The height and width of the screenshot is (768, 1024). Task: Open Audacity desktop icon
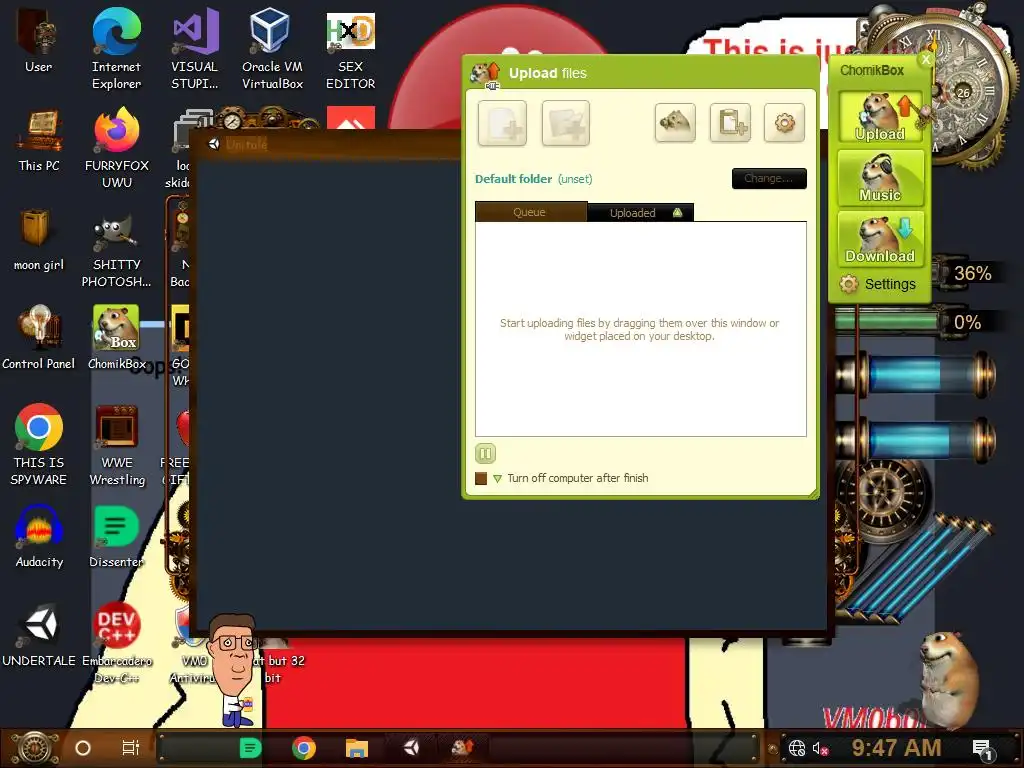click(x=39, y=536)
